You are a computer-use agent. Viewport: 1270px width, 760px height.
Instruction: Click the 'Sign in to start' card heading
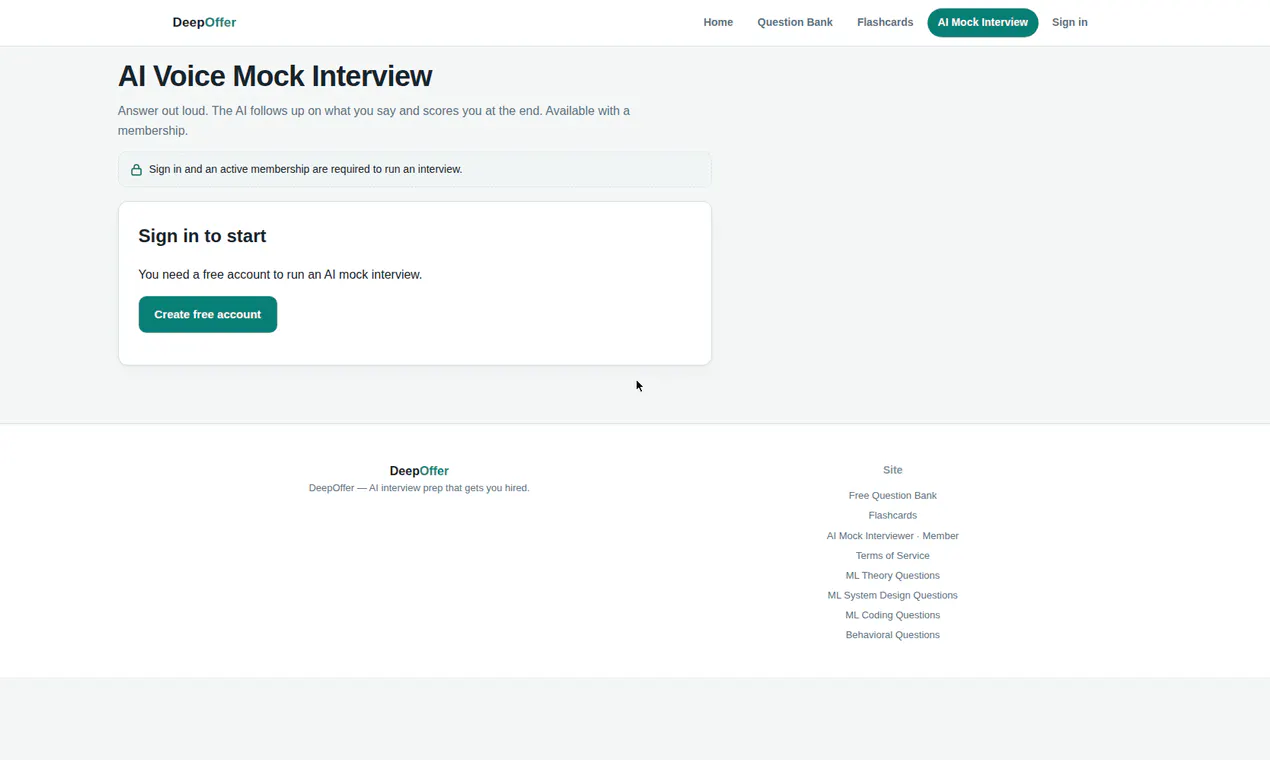pyautogui.click(x=202, y=236)
